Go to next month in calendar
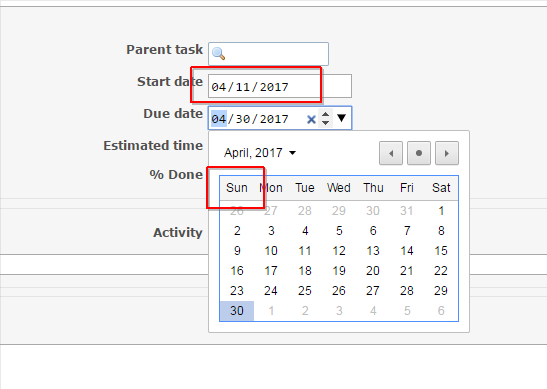Viewport: 547px width, 389px height. (447, 153)
